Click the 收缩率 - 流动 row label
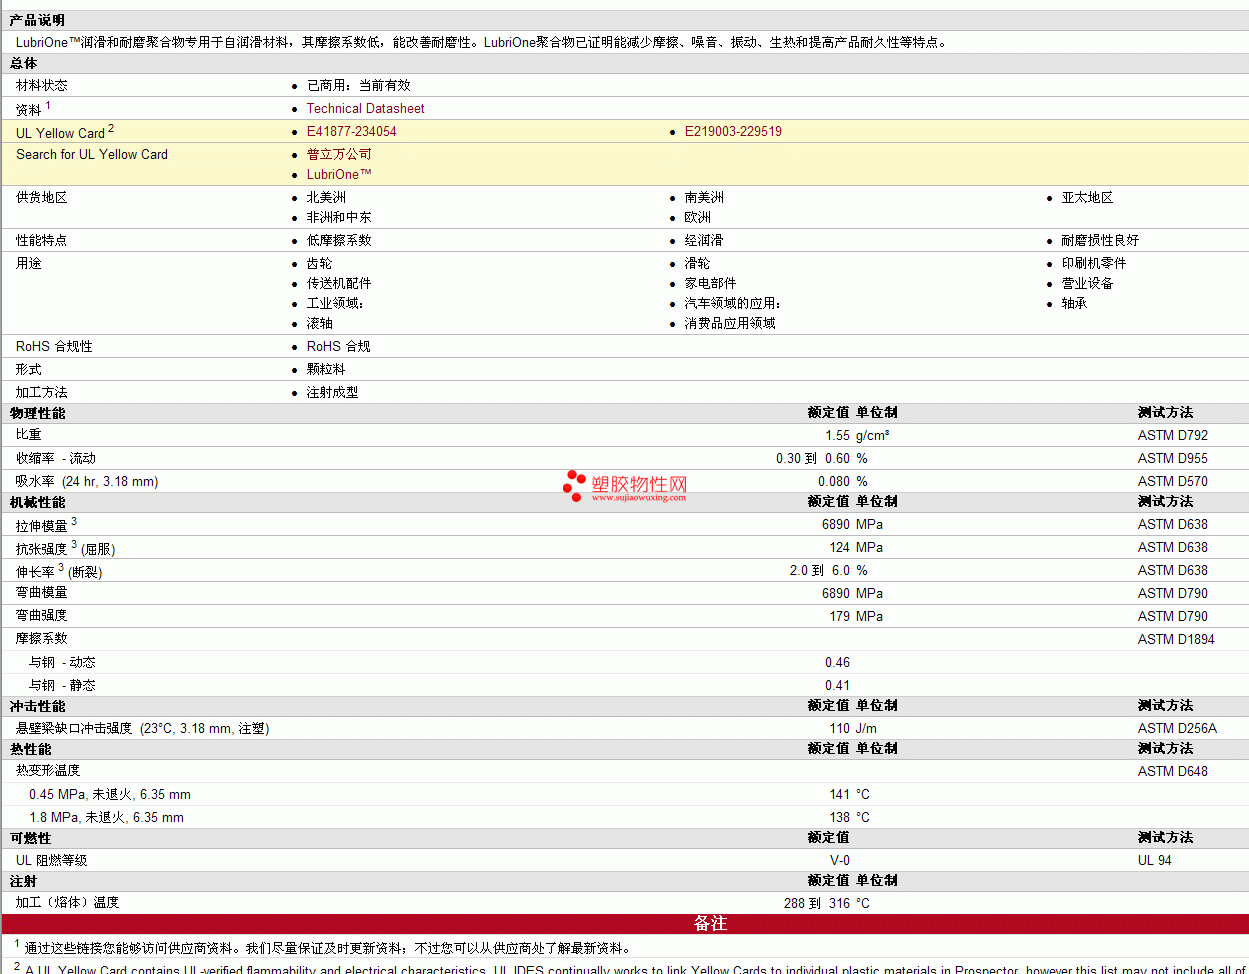 56,458
